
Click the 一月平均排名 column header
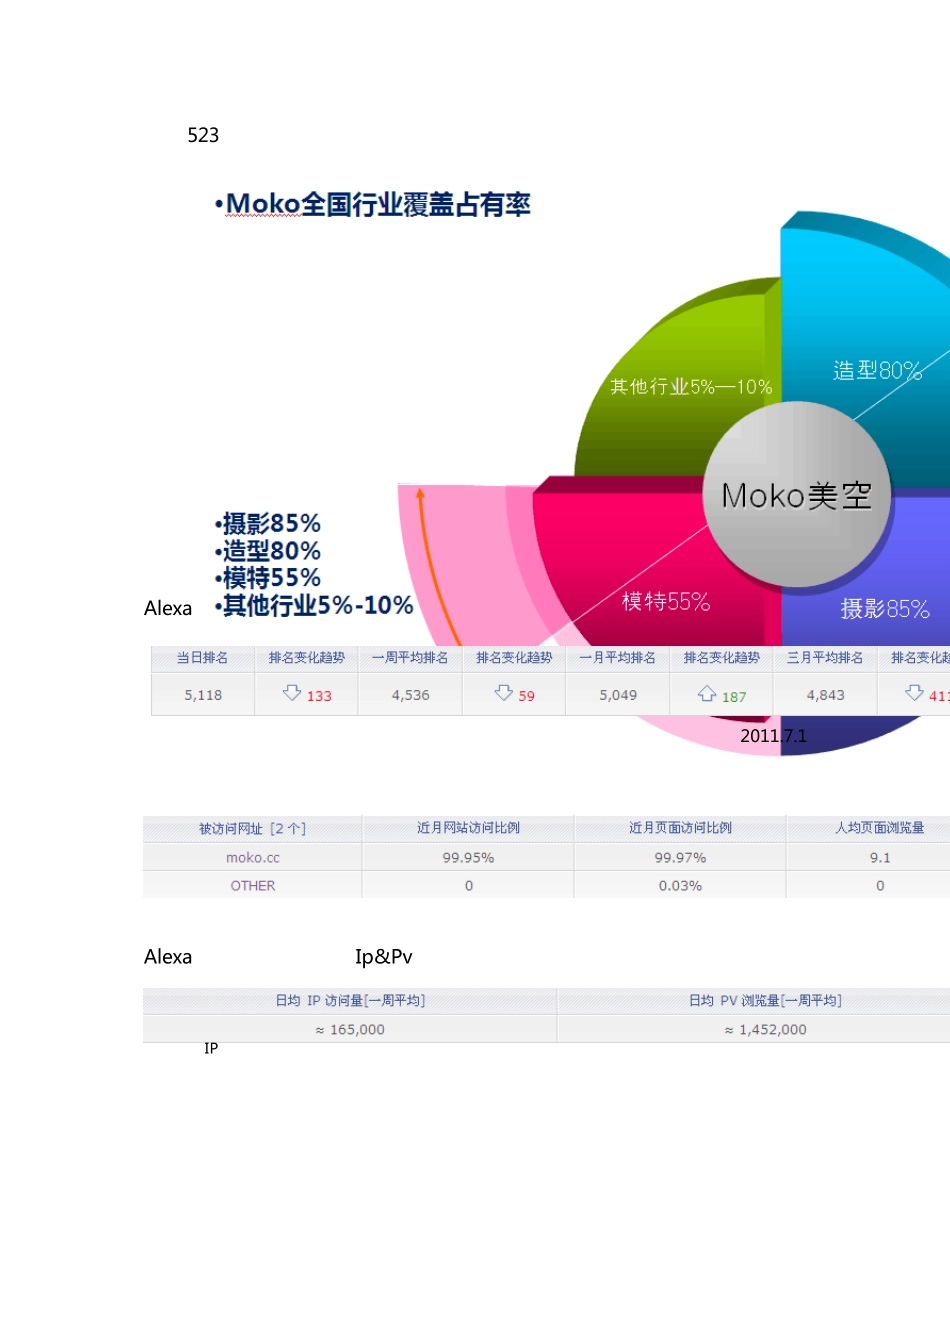point(618,658)
